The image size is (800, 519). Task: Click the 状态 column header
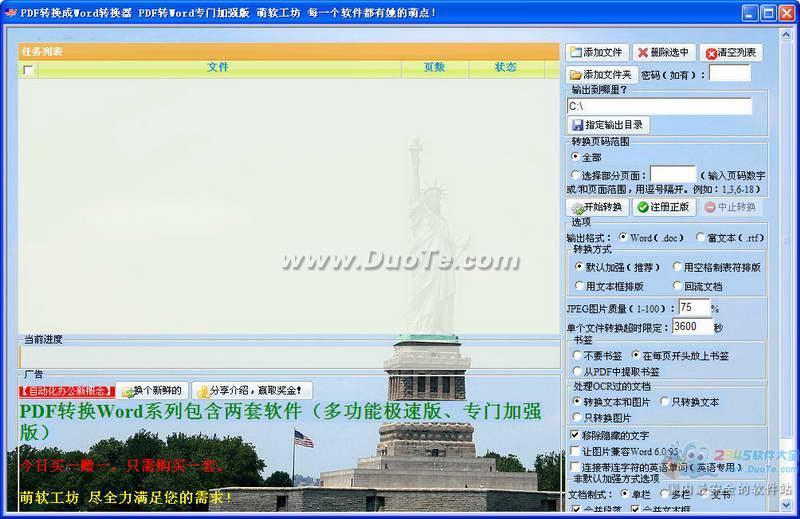point(506,67)
